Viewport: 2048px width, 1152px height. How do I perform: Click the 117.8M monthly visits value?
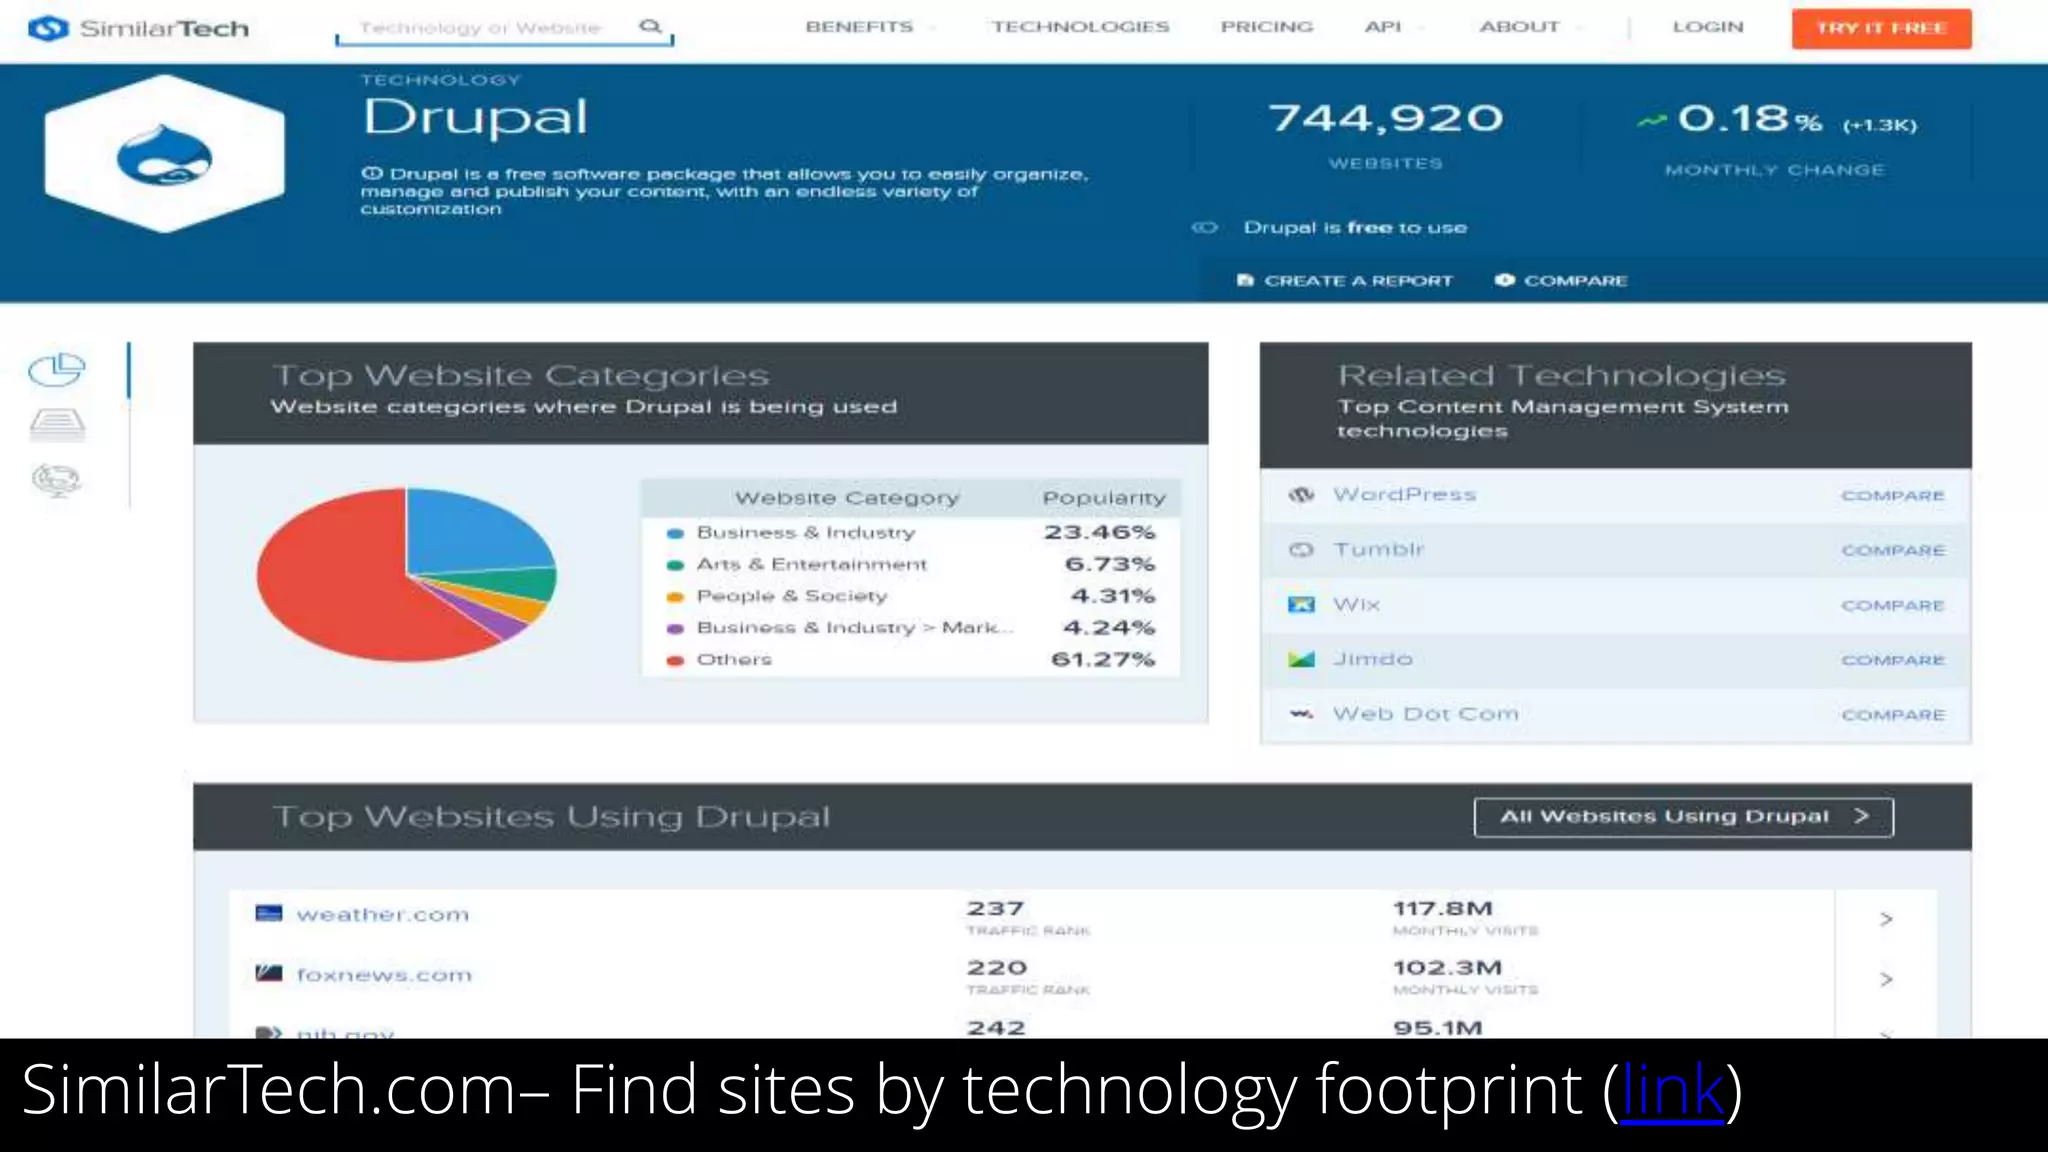pyautogui.click(x=1442, y=909)
